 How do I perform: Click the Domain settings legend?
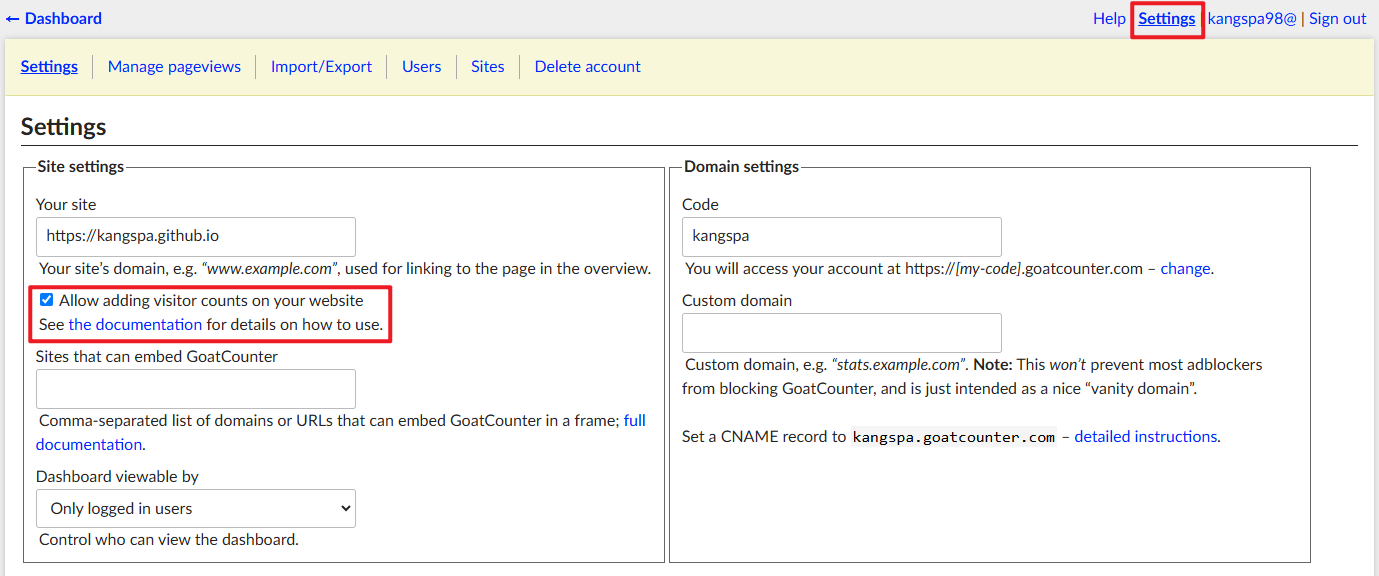[x=742, y=166]
